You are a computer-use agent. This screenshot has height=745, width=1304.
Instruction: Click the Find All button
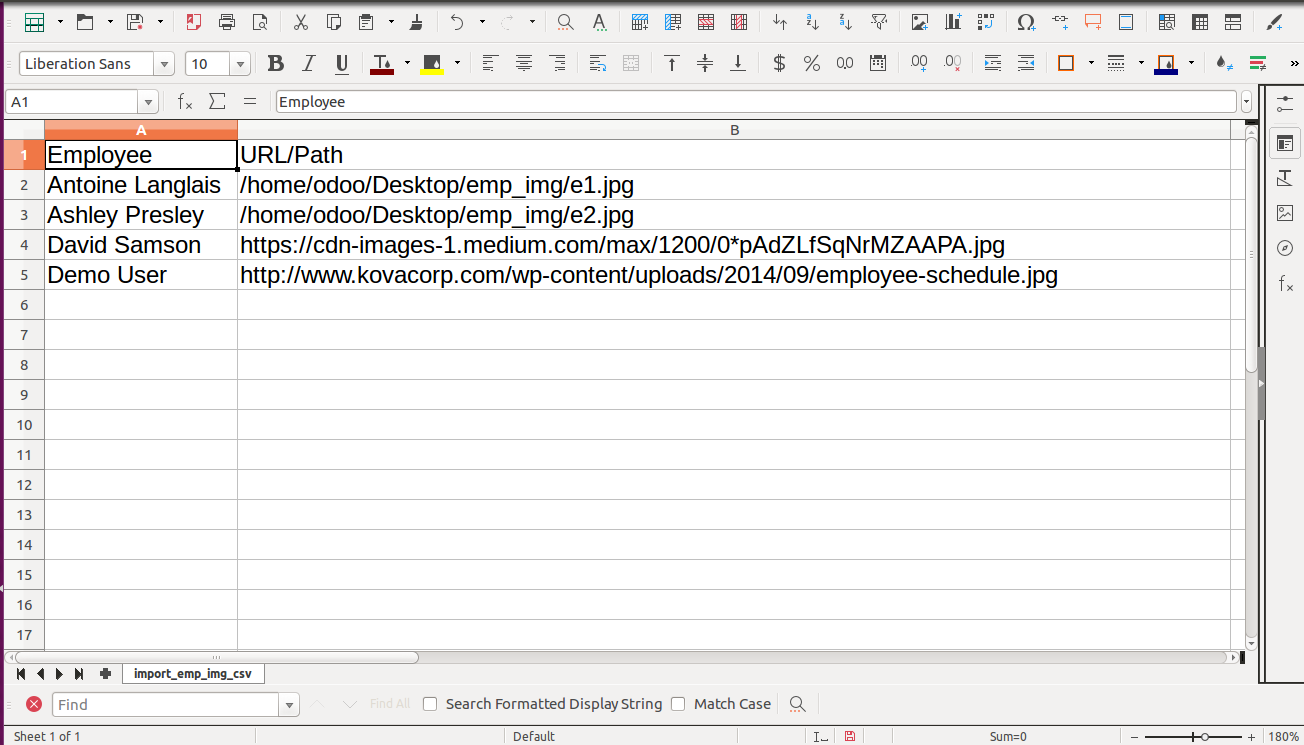pos(390,704)
